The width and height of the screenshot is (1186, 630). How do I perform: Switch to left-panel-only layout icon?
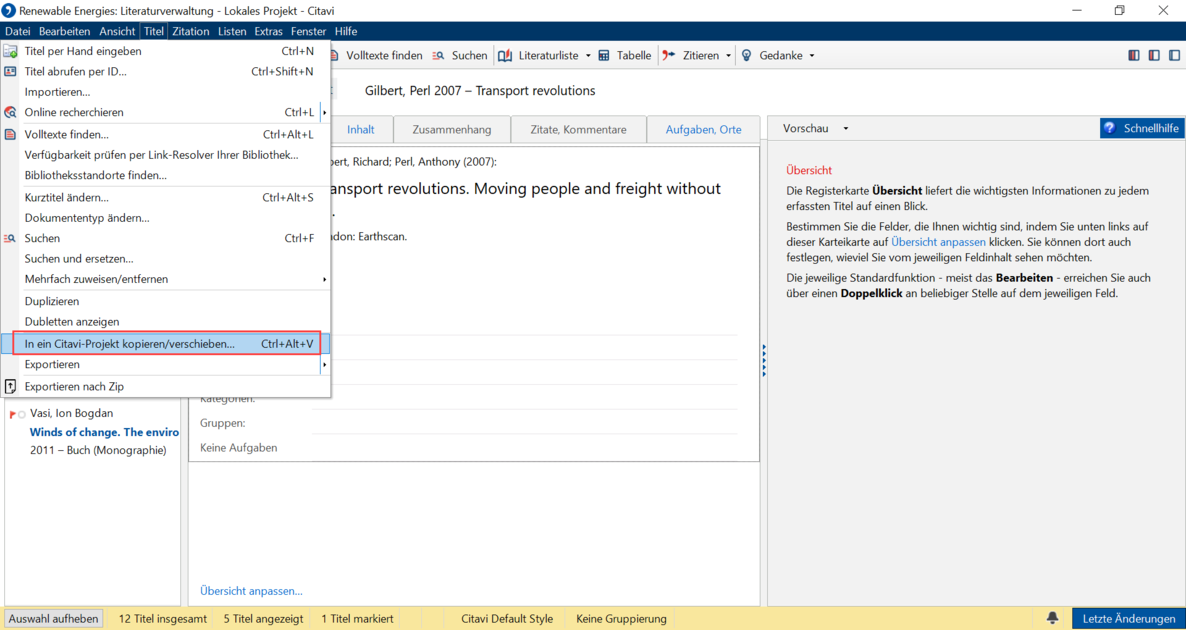point(1133,55)
